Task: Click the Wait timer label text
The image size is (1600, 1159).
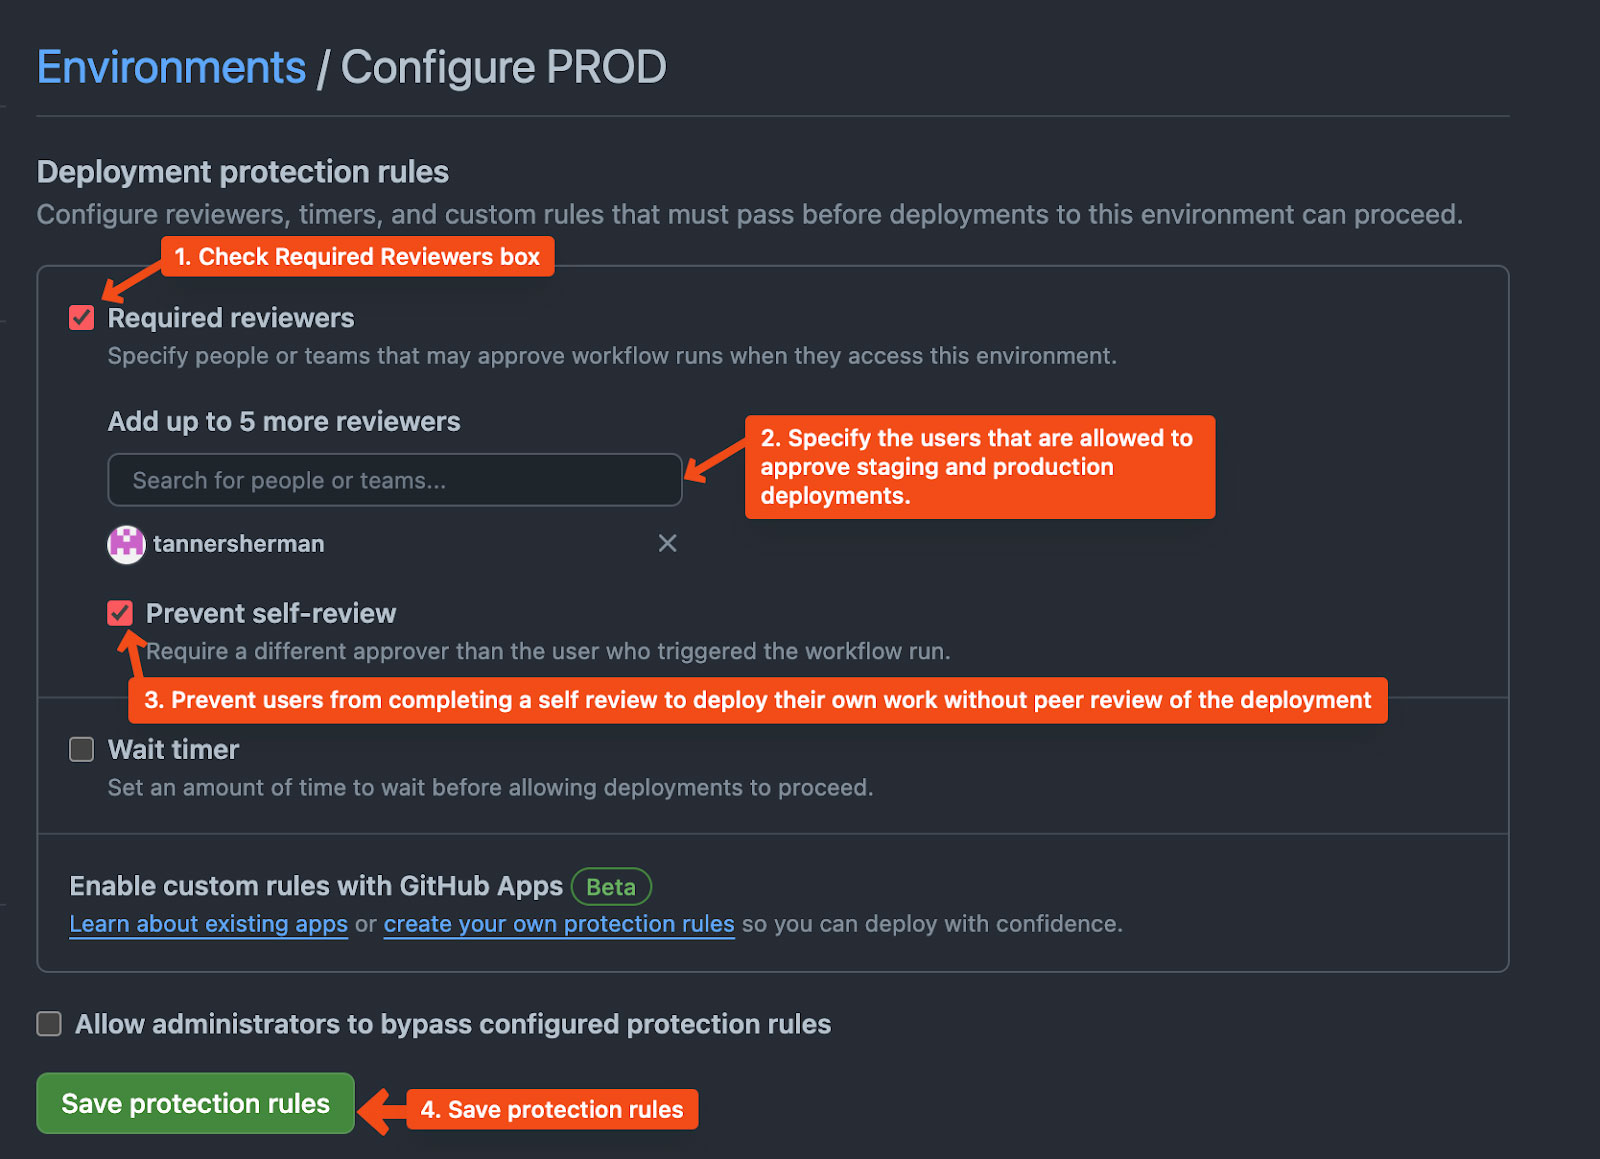Action: click(x=173, y=749)
